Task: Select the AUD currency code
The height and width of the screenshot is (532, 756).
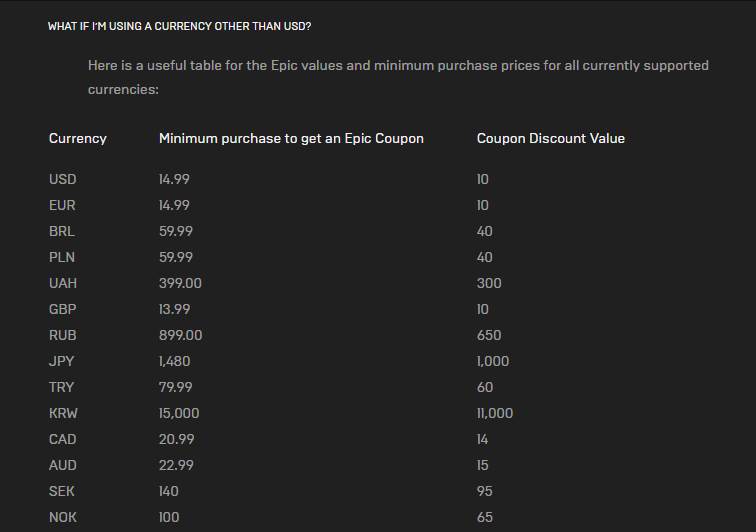Action: [62, 465]
